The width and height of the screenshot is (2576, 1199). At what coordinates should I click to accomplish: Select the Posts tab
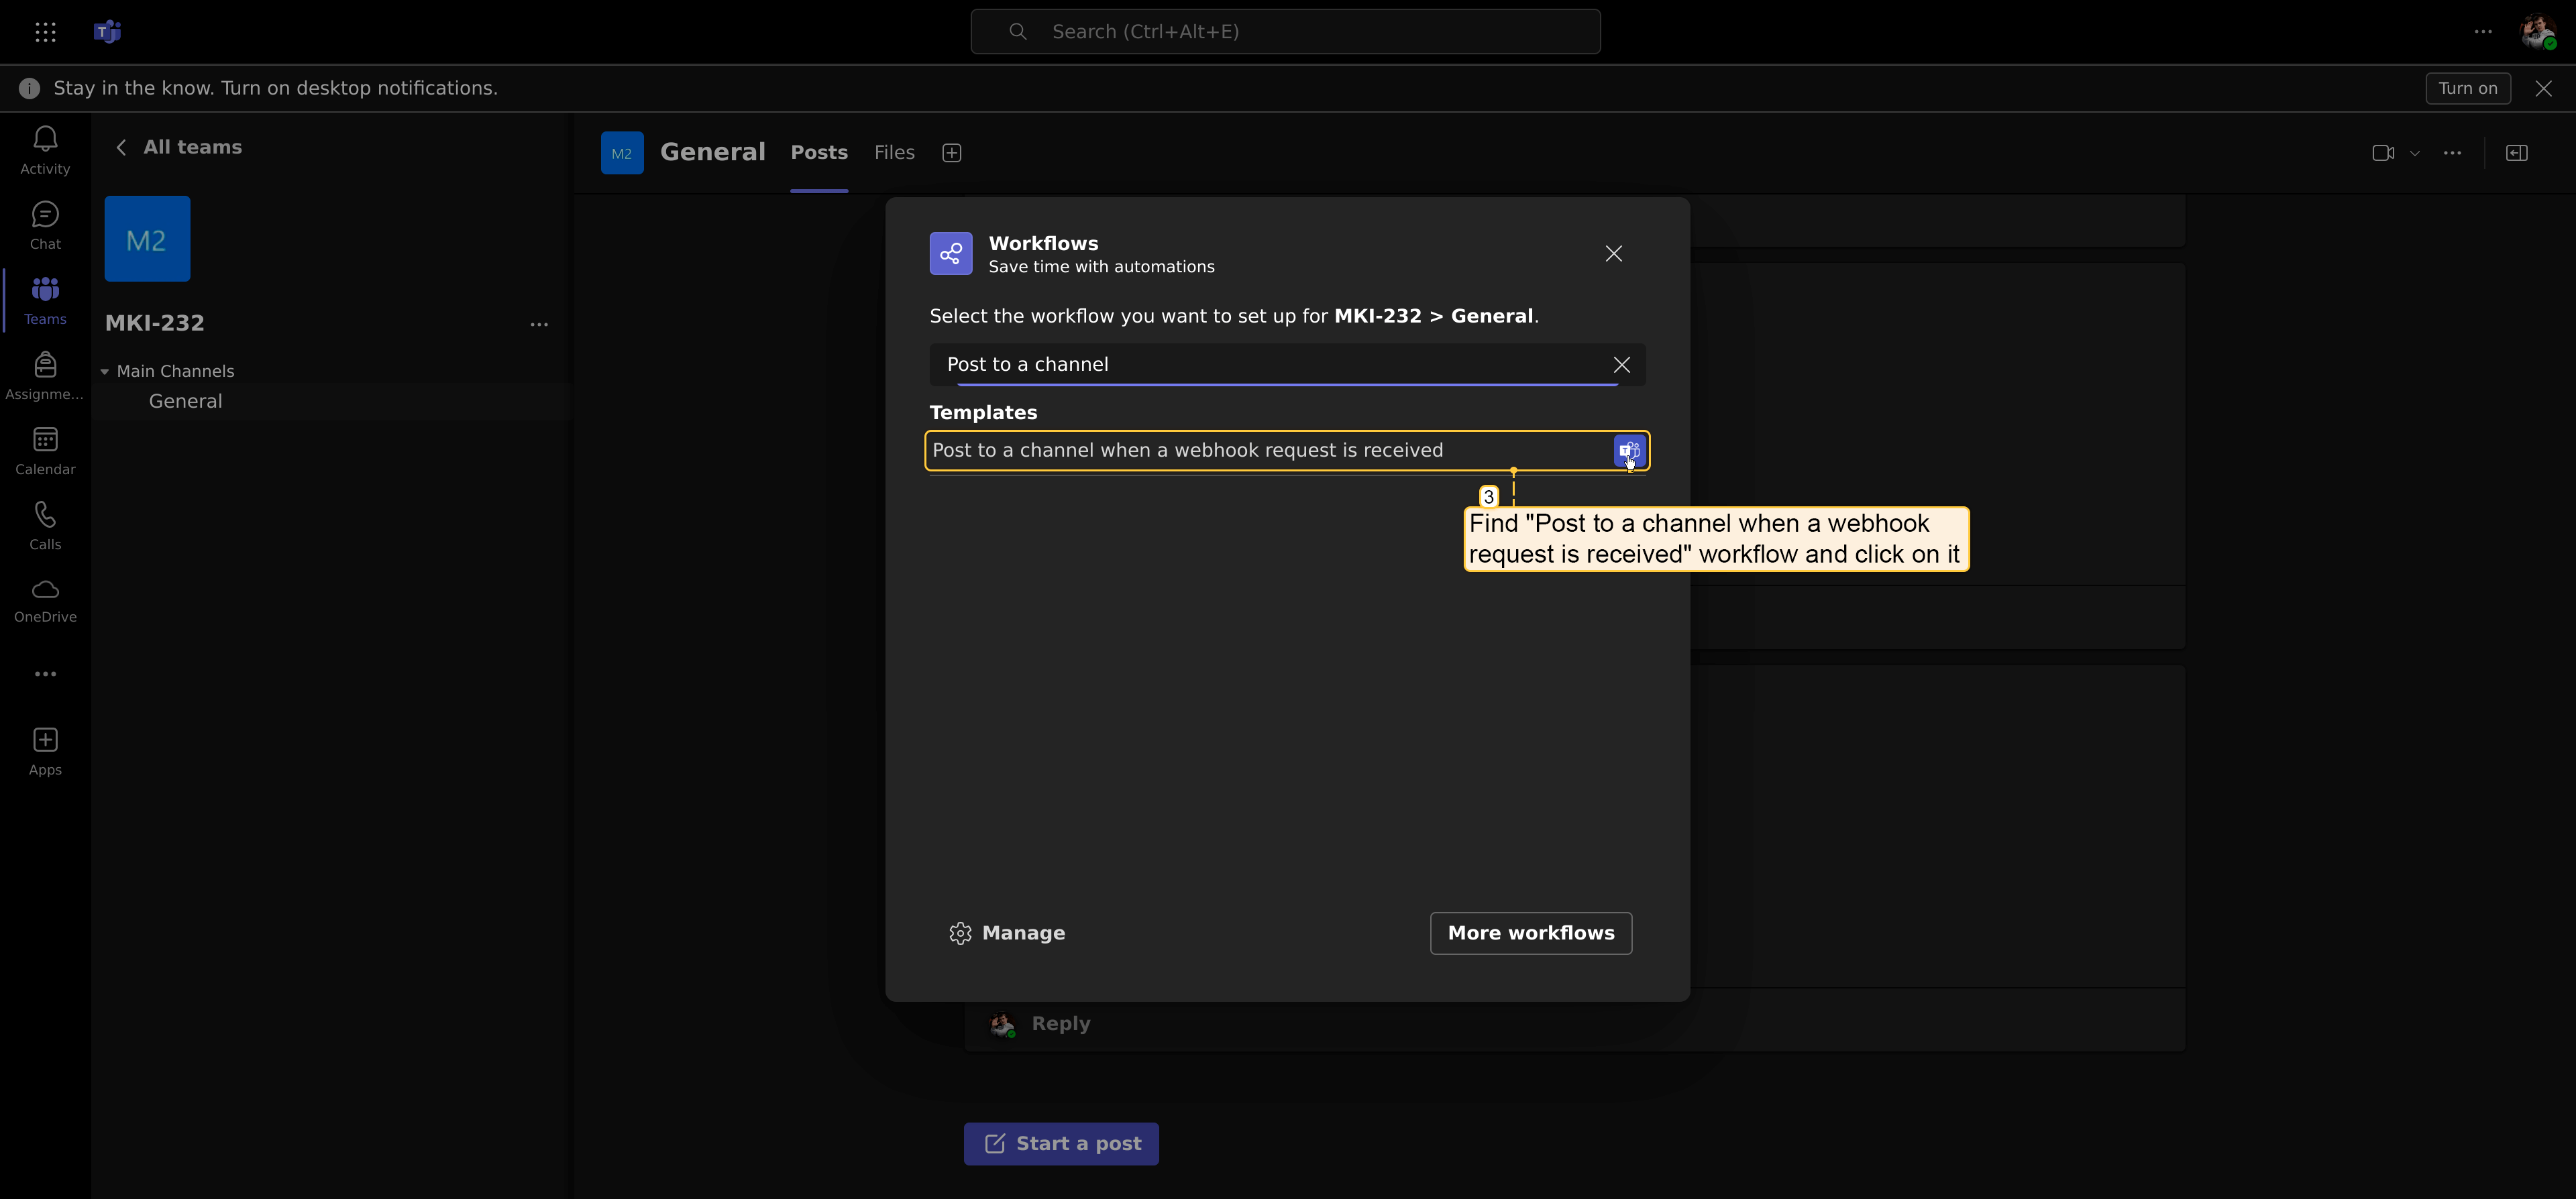pos(819,153)
